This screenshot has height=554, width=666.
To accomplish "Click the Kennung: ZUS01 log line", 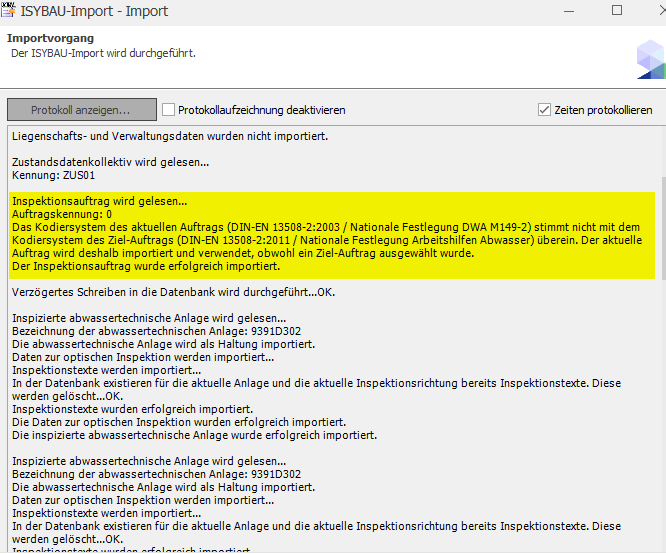I will pyautogui.click(x=52, y=175).
